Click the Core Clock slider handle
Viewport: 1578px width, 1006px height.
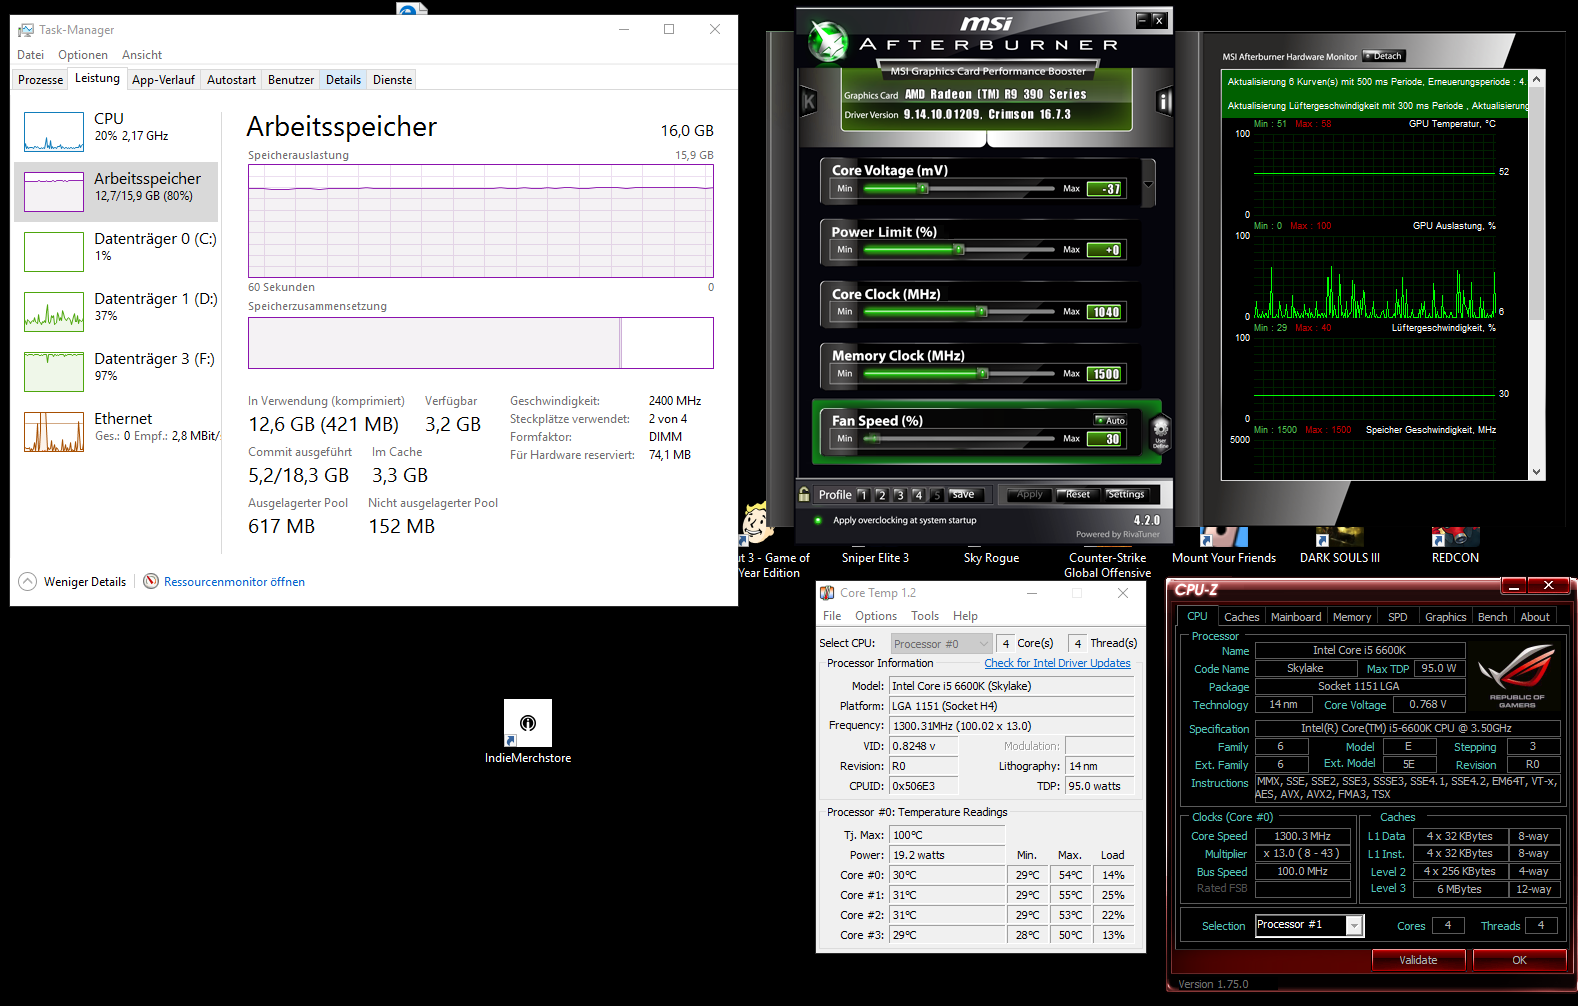click(982, 312)
